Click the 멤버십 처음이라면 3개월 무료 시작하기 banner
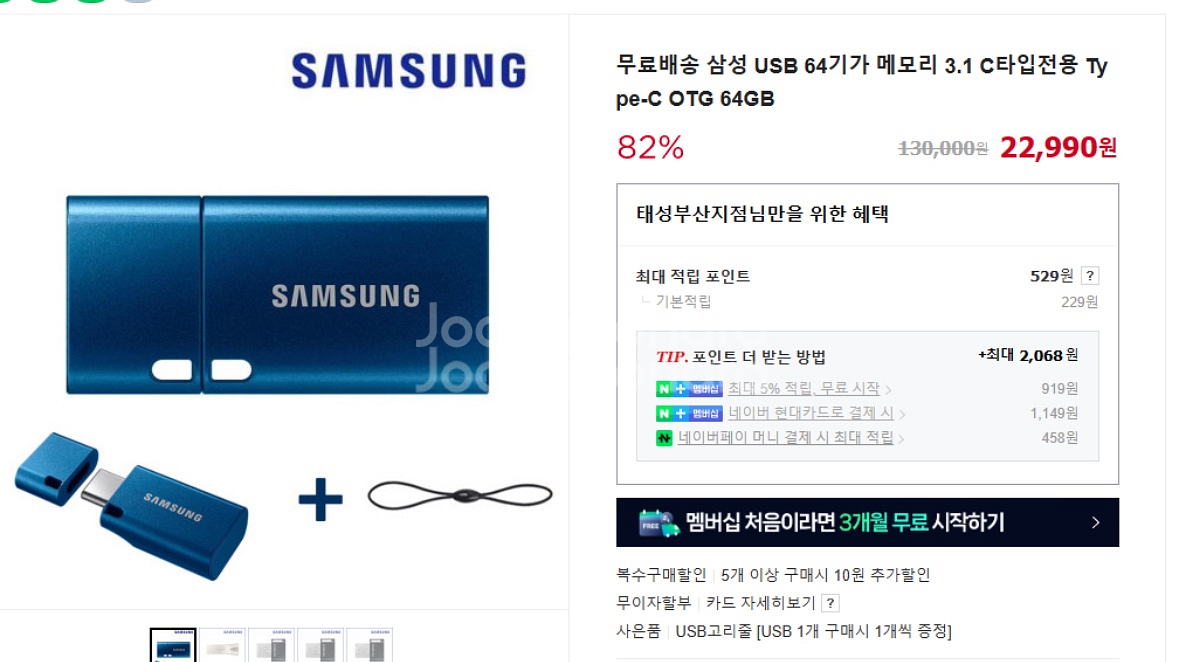The image size is (1179, 662). 867,522
